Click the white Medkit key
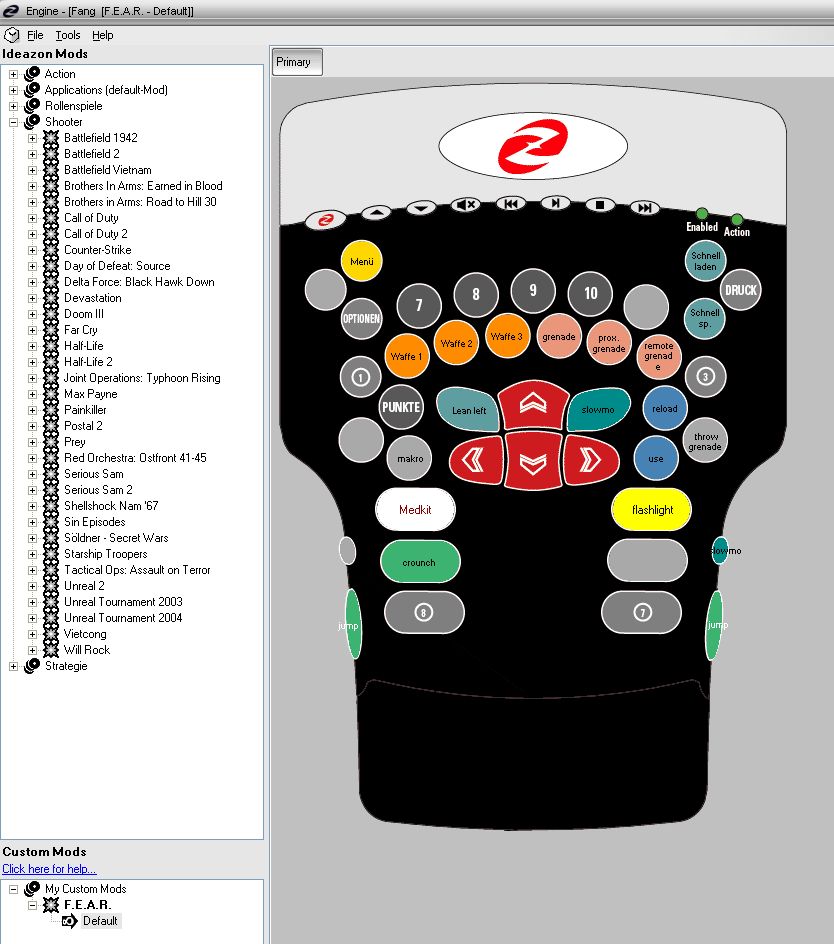This screenshot has width=834, height=944. [415, 509]
